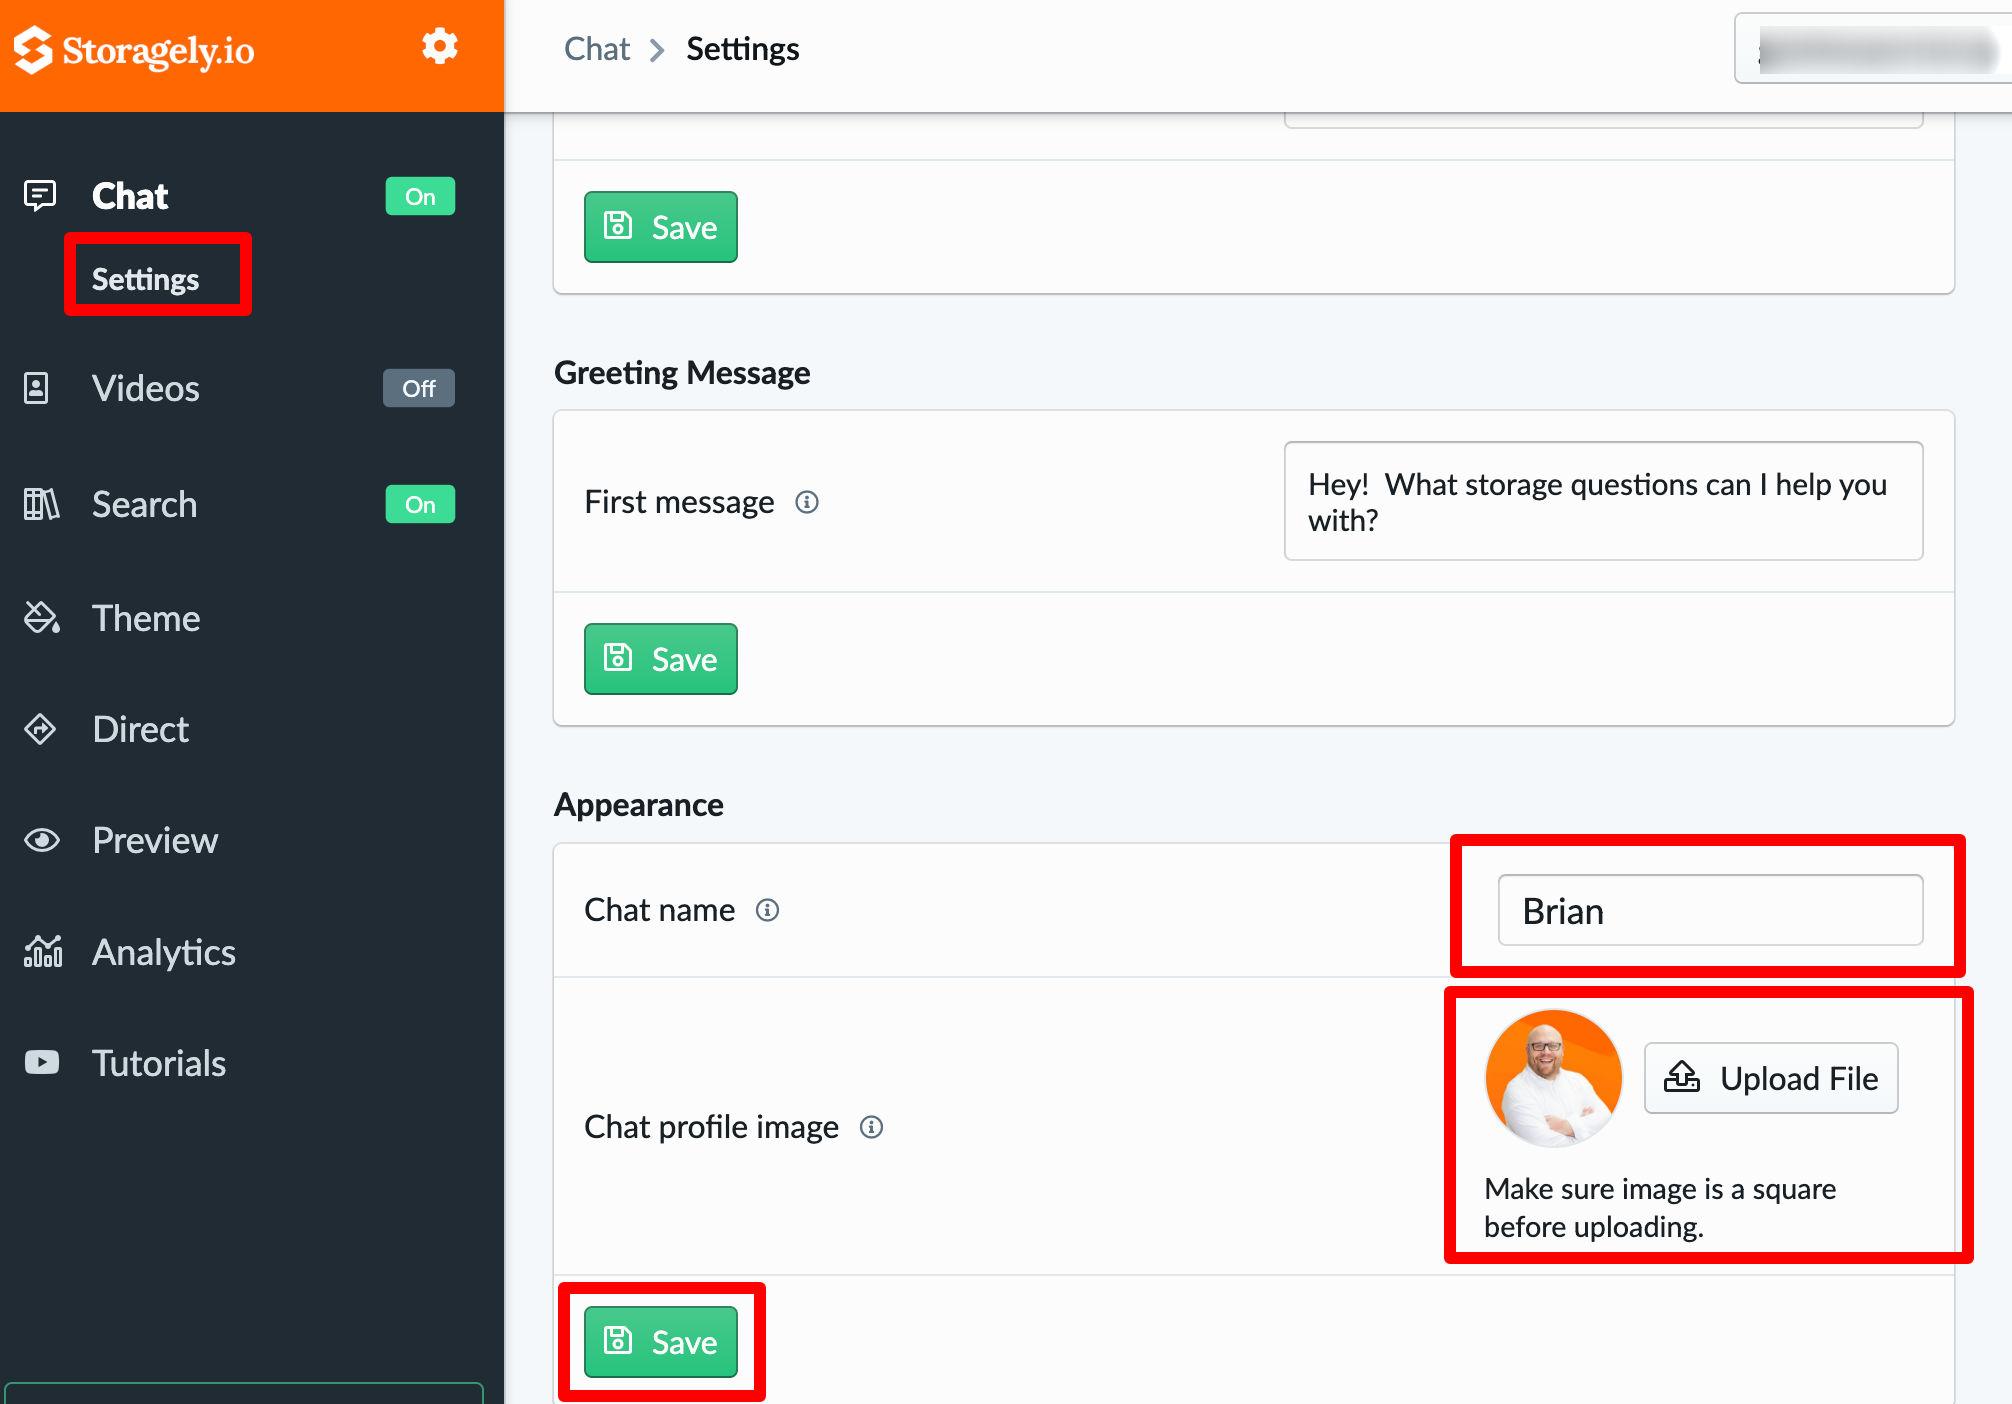Open the Search section
Screen dimensions: 2012x1404
tap(145, 504)
